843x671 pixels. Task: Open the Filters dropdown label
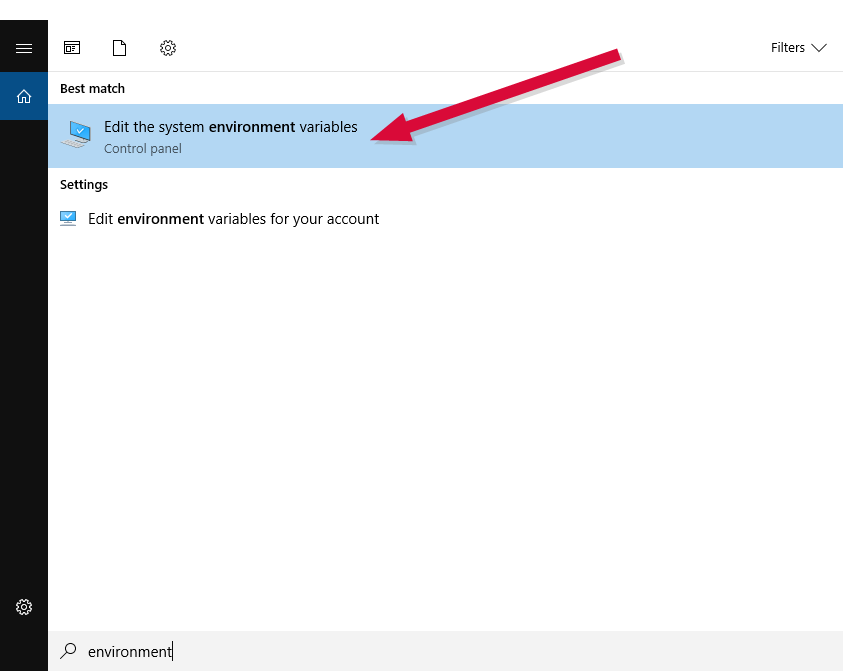(x=787, y=48)
